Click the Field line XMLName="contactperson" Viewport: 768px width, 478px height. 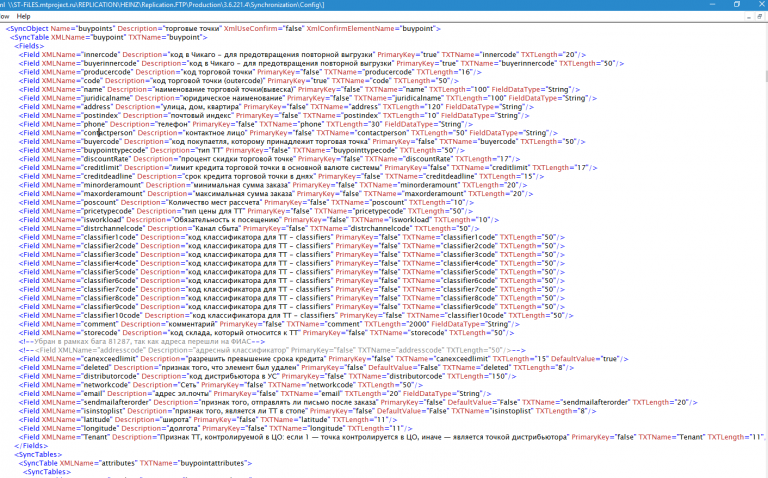[288, 133]
